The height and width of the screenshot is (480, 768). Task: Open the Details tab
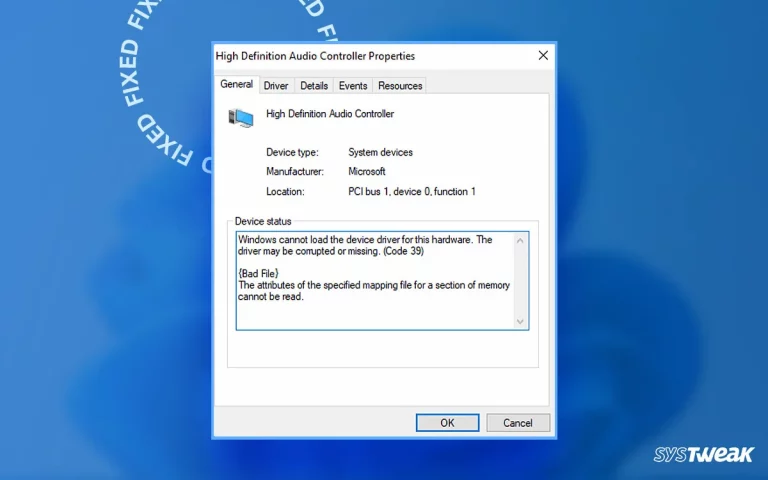tap(314, 86)
